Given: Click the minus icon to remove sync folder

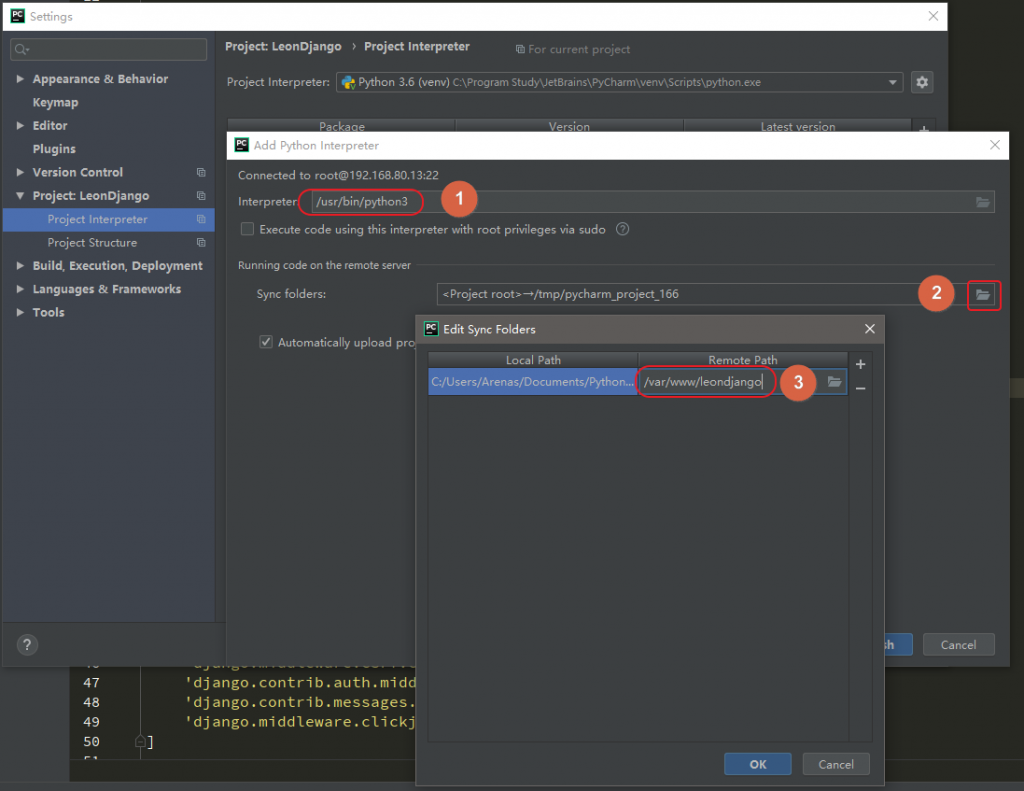Looking at the screenshot, I should tap(860, 388).
